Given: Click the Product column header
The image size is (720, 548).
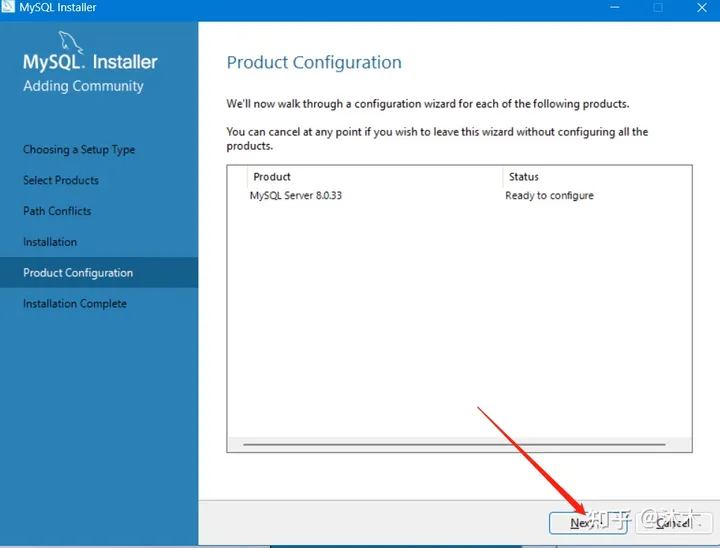Looking at the screenshot, I should pos(272,176).
